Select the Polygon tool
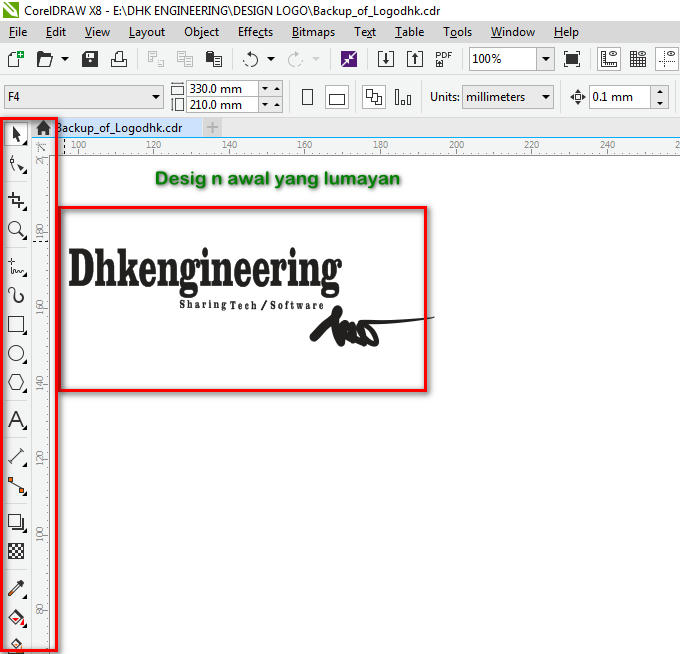The width and height of the screenshot is (680, 654). (16, 383)
